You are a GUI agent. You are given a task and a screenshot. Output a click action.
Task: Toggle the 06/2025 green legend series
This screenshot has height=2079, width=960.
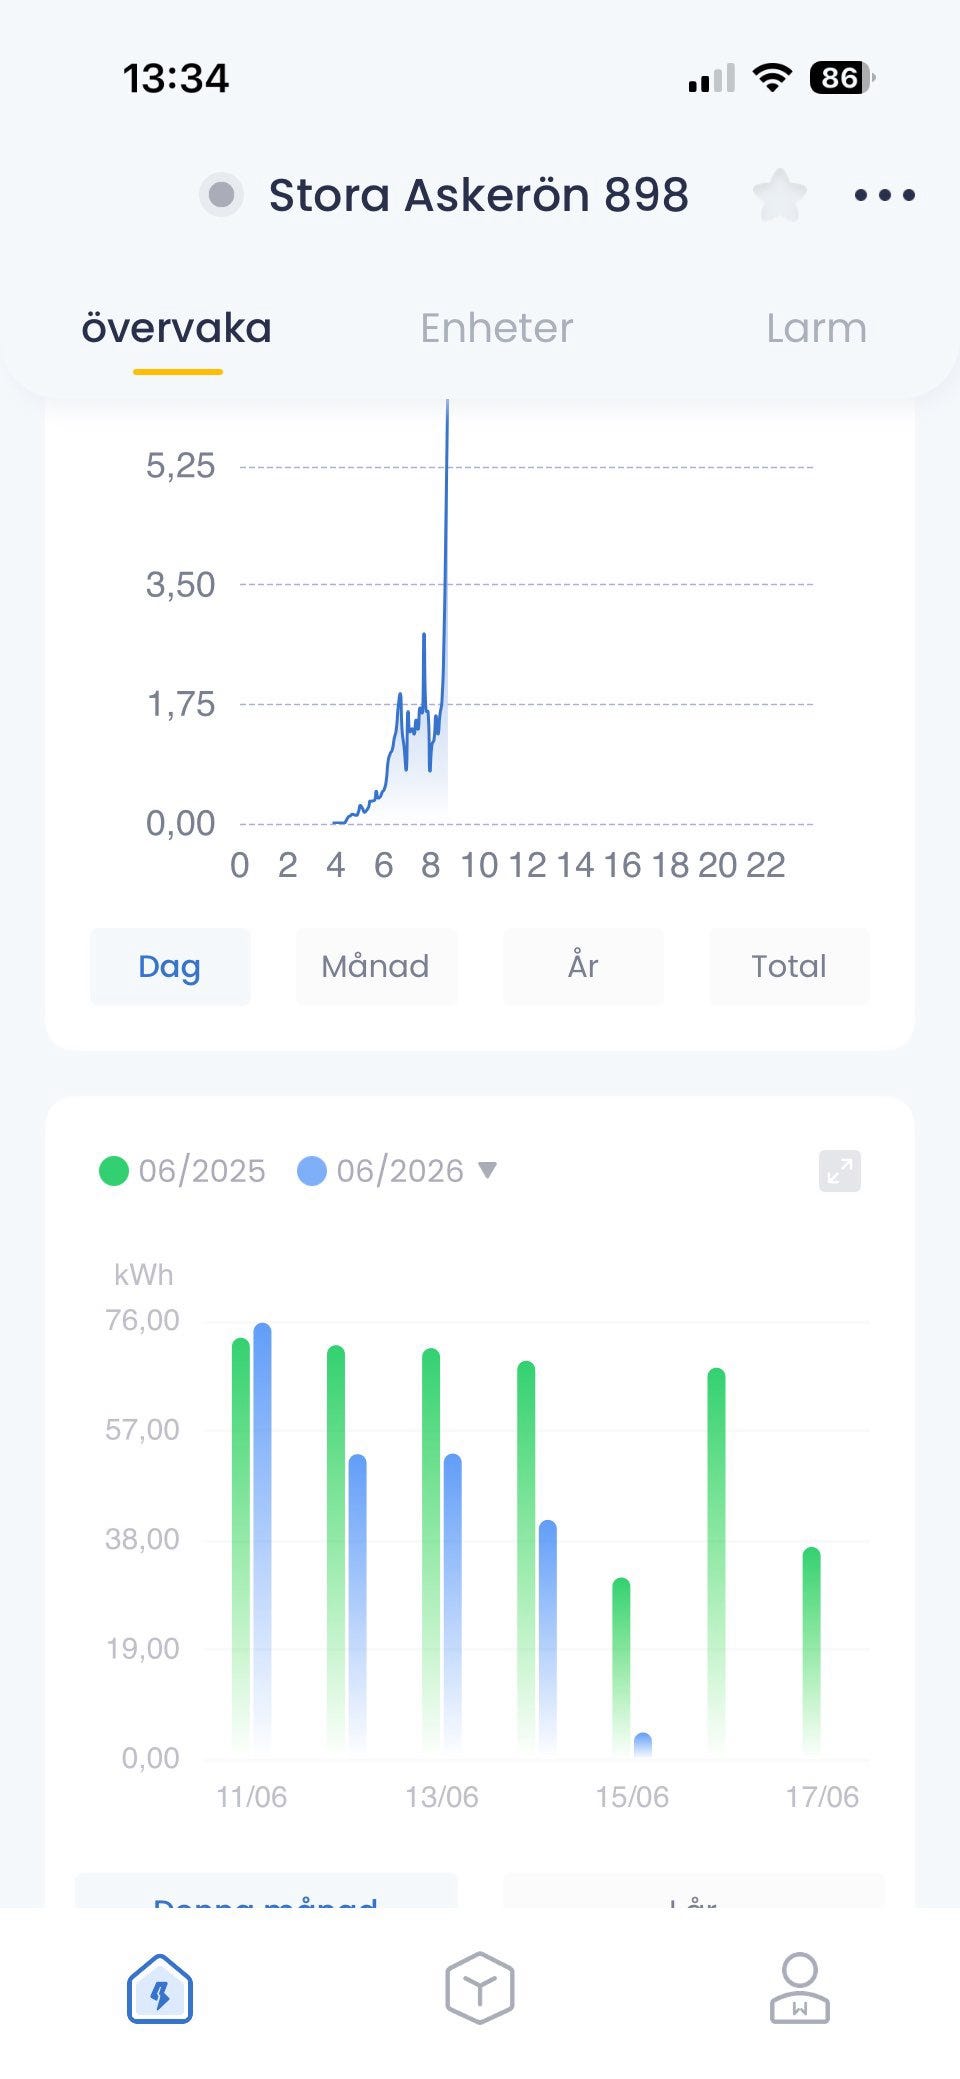point(183,1171)
